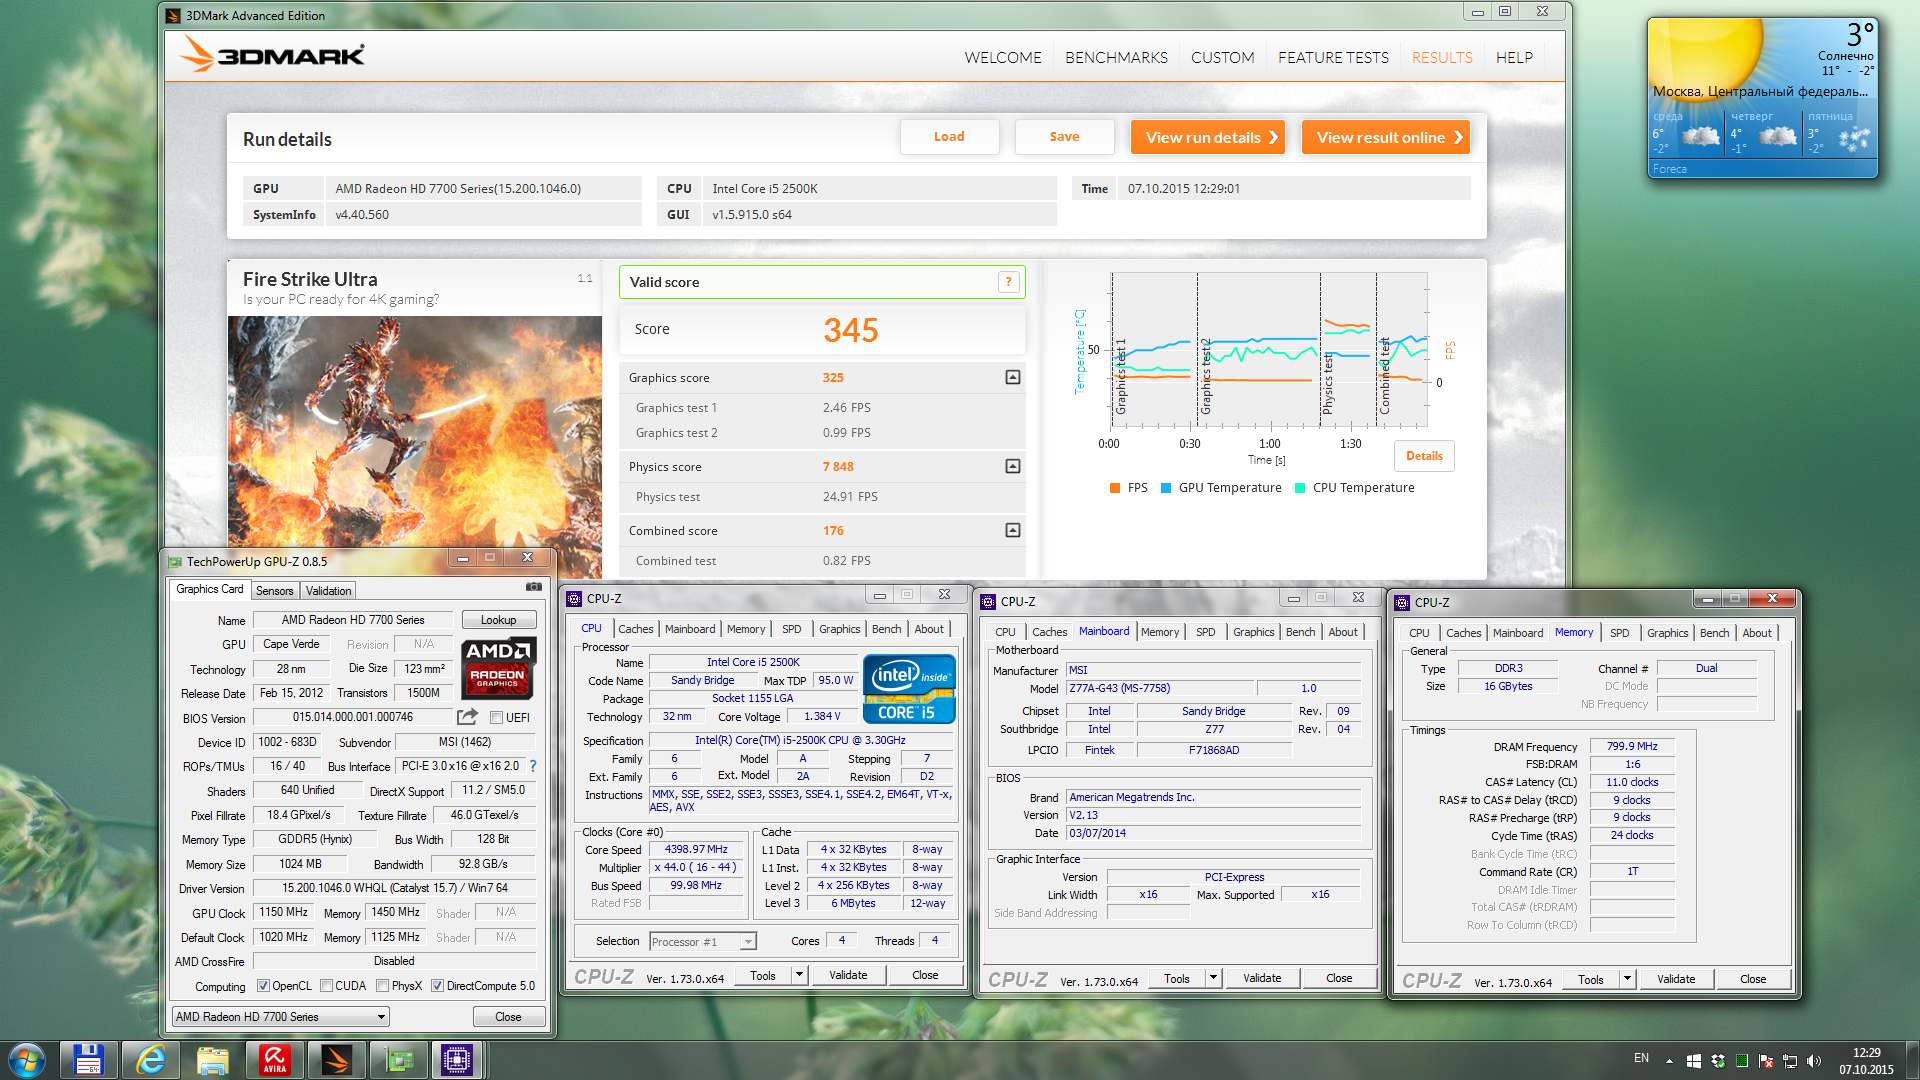
Task: Open the CUSTOM menu in 3DMark
Action: 1222,58
